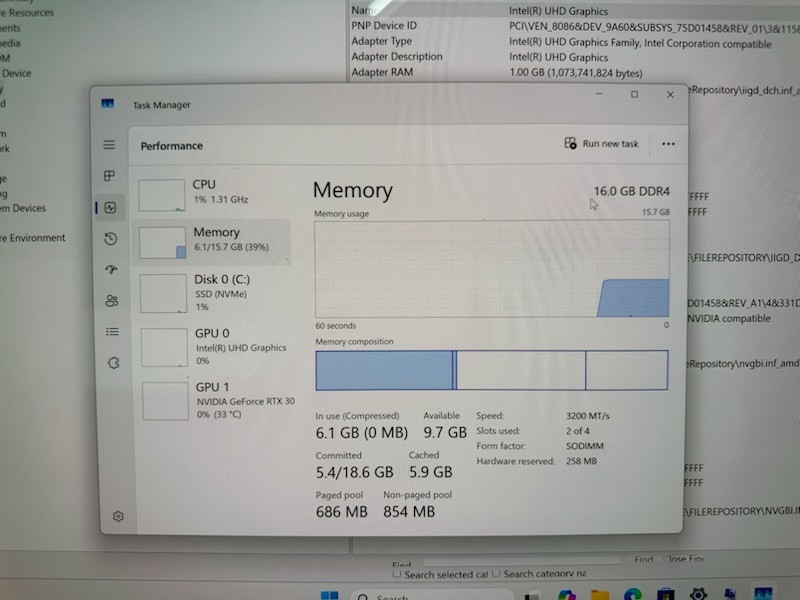Select the Disk 0 (C:) performance item
Image resolution: width=800 pixels, height=600 pixels.
coord(213,293)
